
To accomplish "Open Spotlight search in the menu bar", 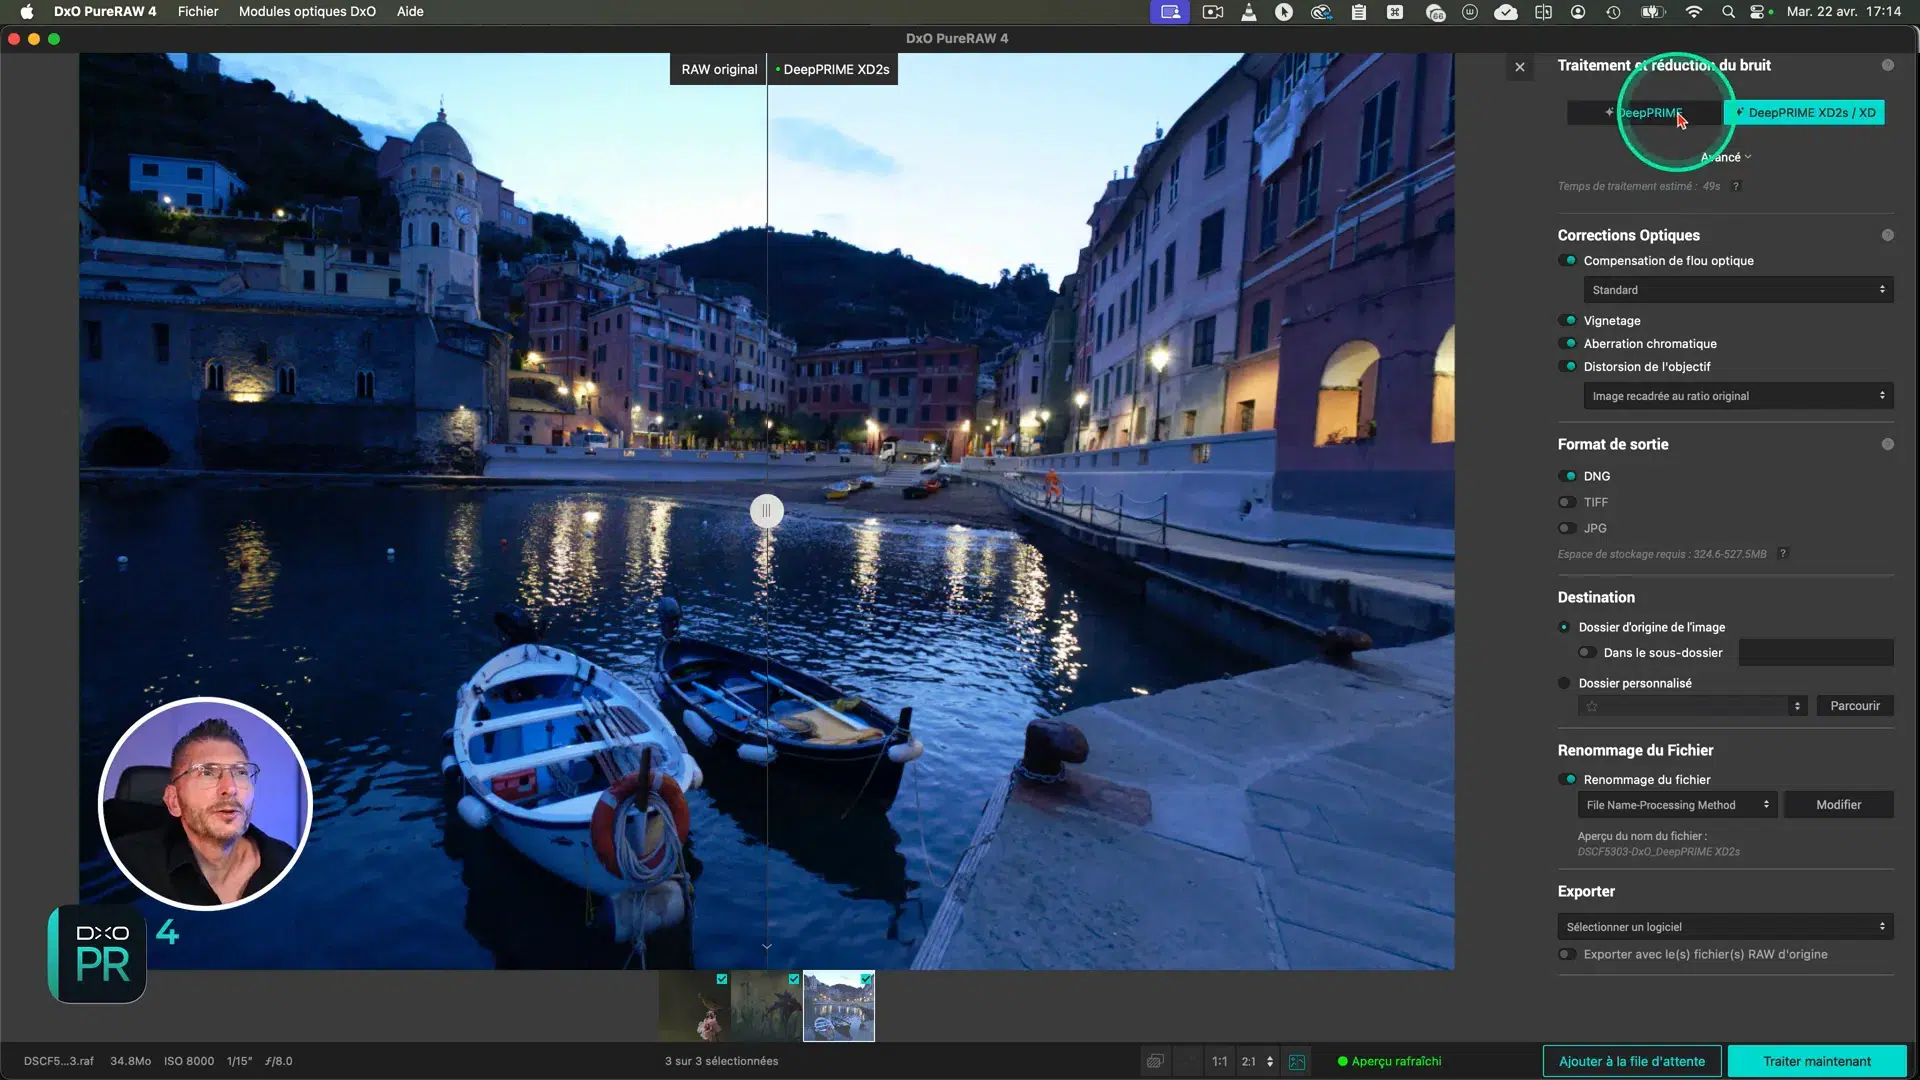I will [x=1728, y=12].
